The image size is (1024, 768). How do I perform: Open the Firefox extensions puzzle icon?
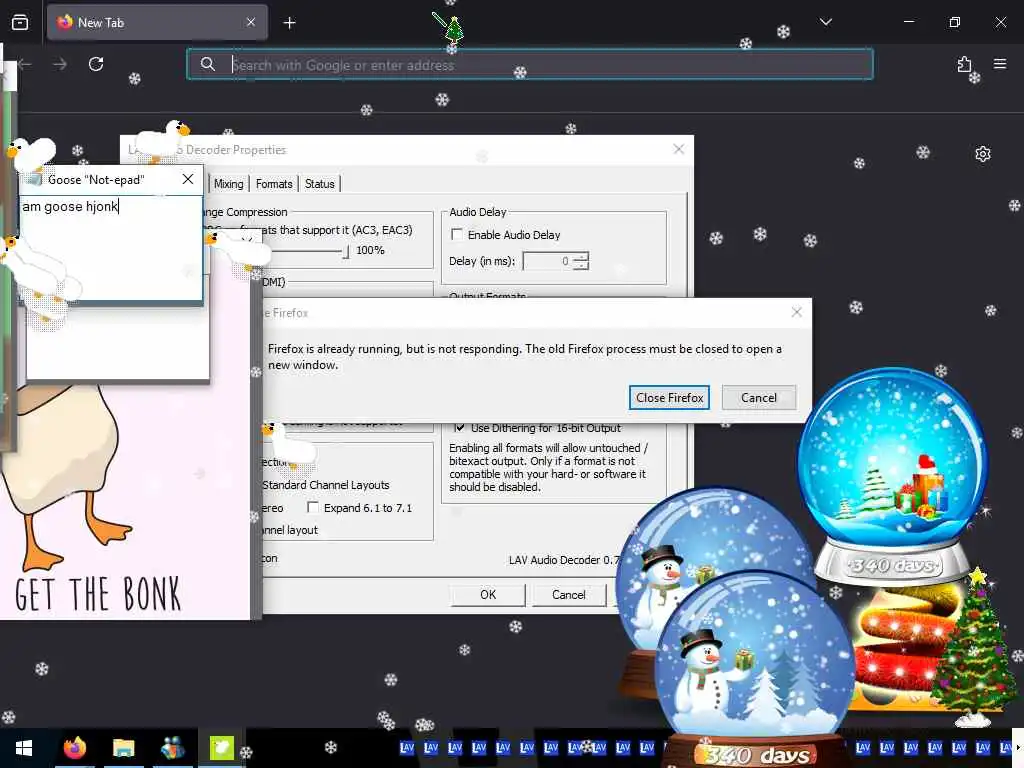[964, 64]
